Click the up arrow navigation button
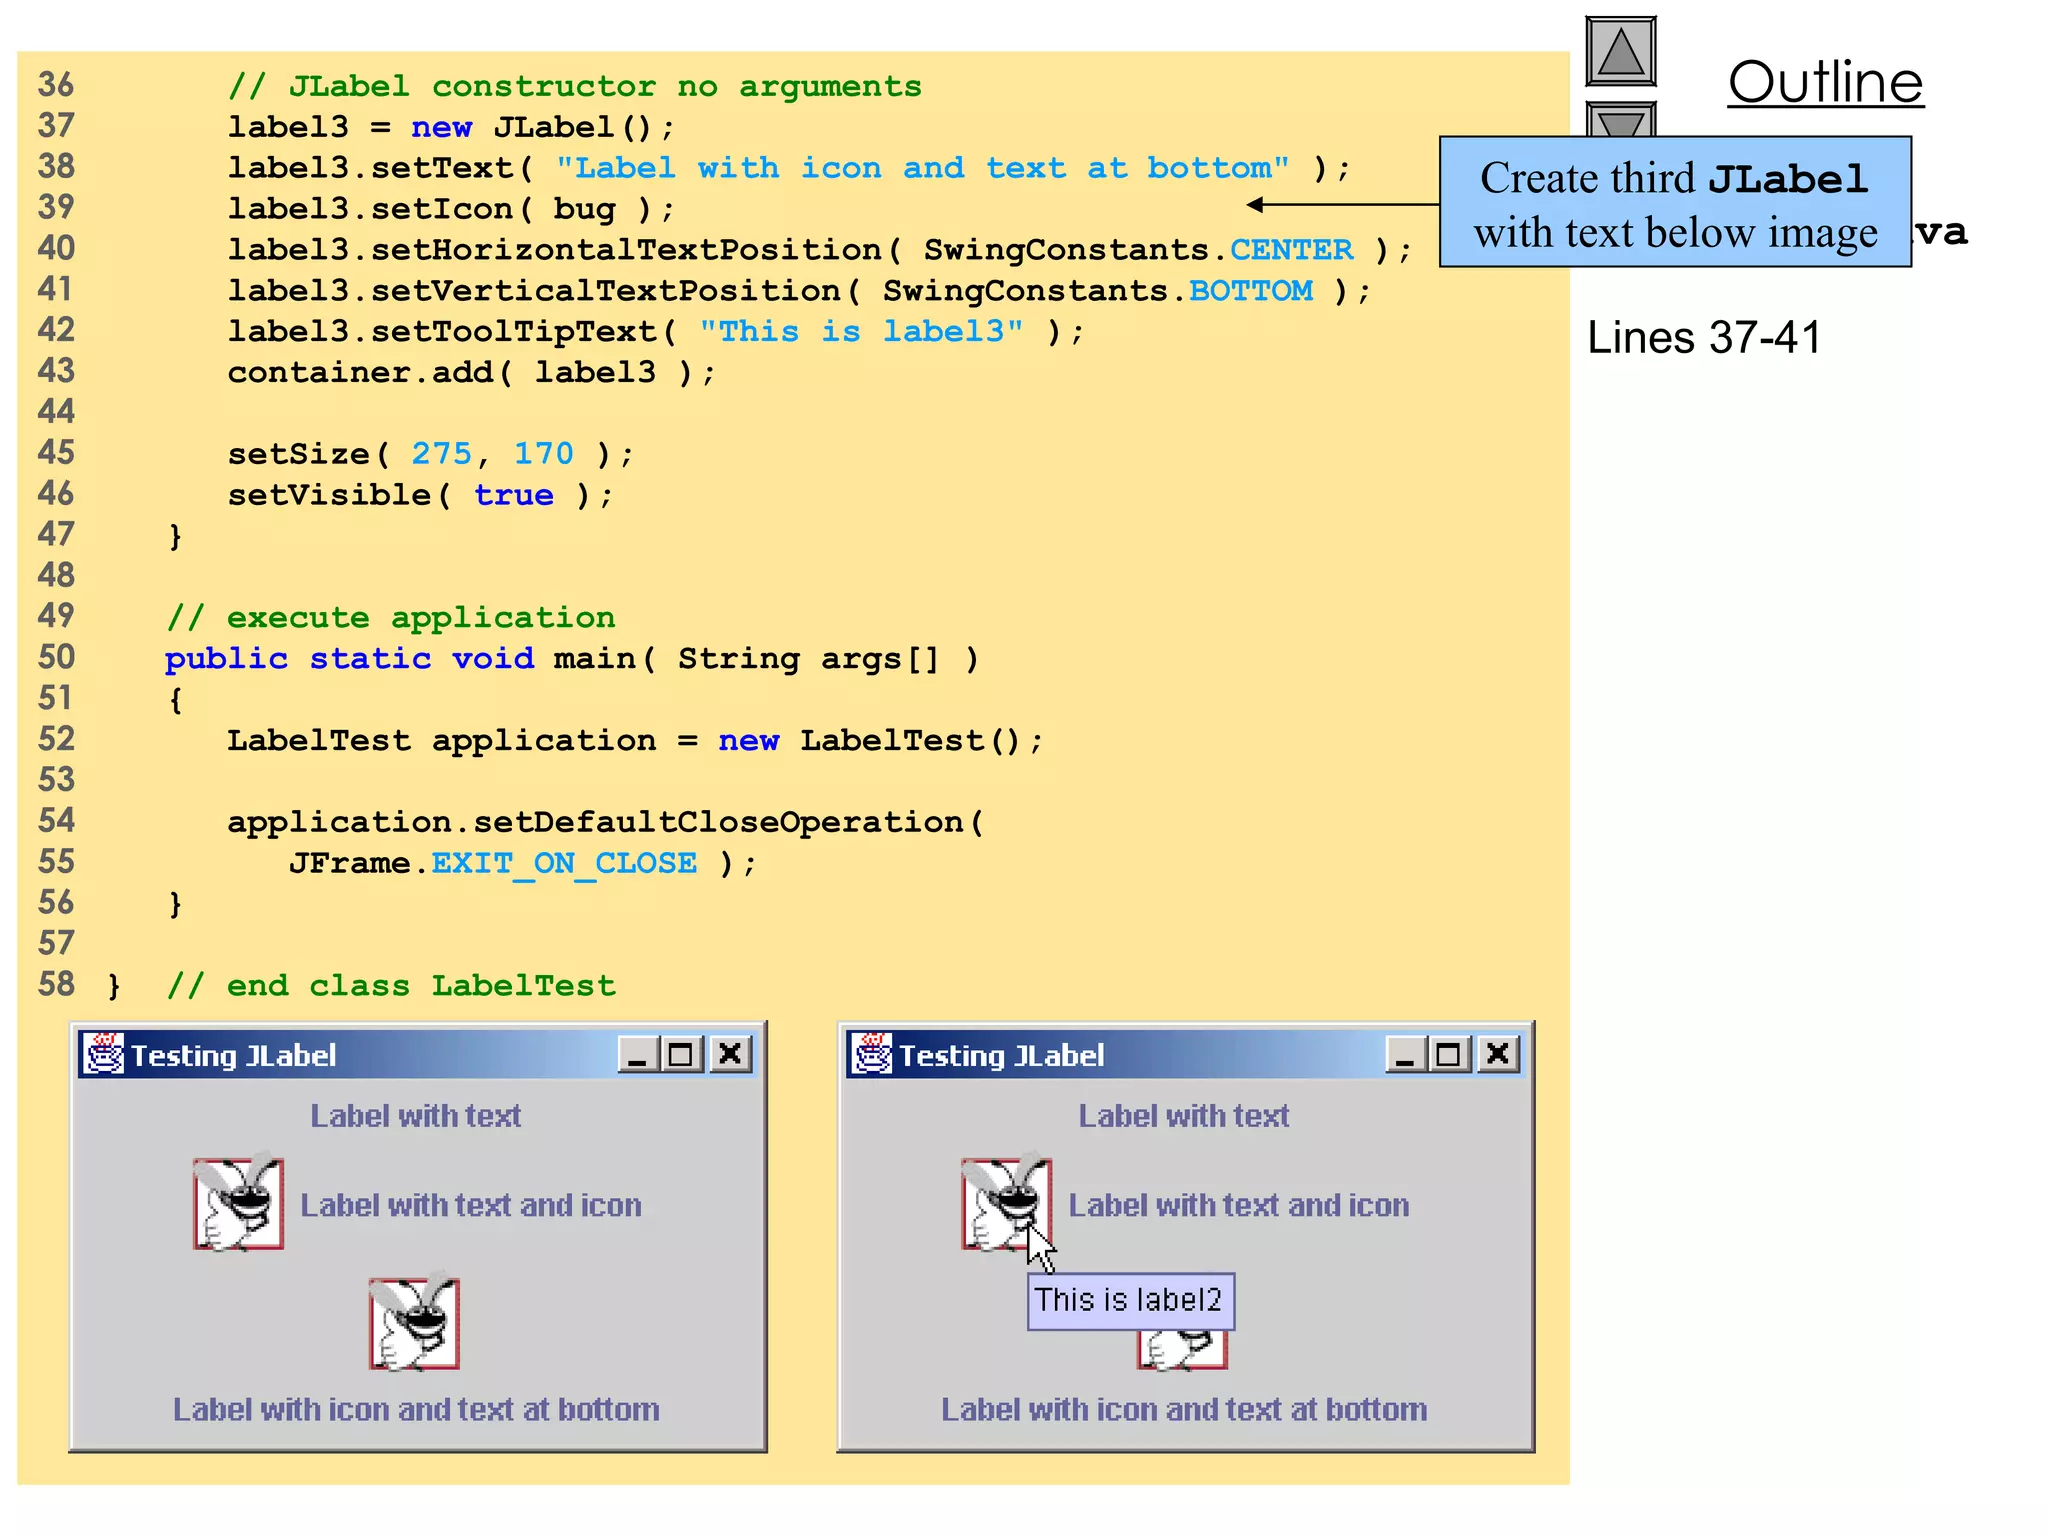The height and width of the screenshot is (1536, 2048). click(1621, 52)
